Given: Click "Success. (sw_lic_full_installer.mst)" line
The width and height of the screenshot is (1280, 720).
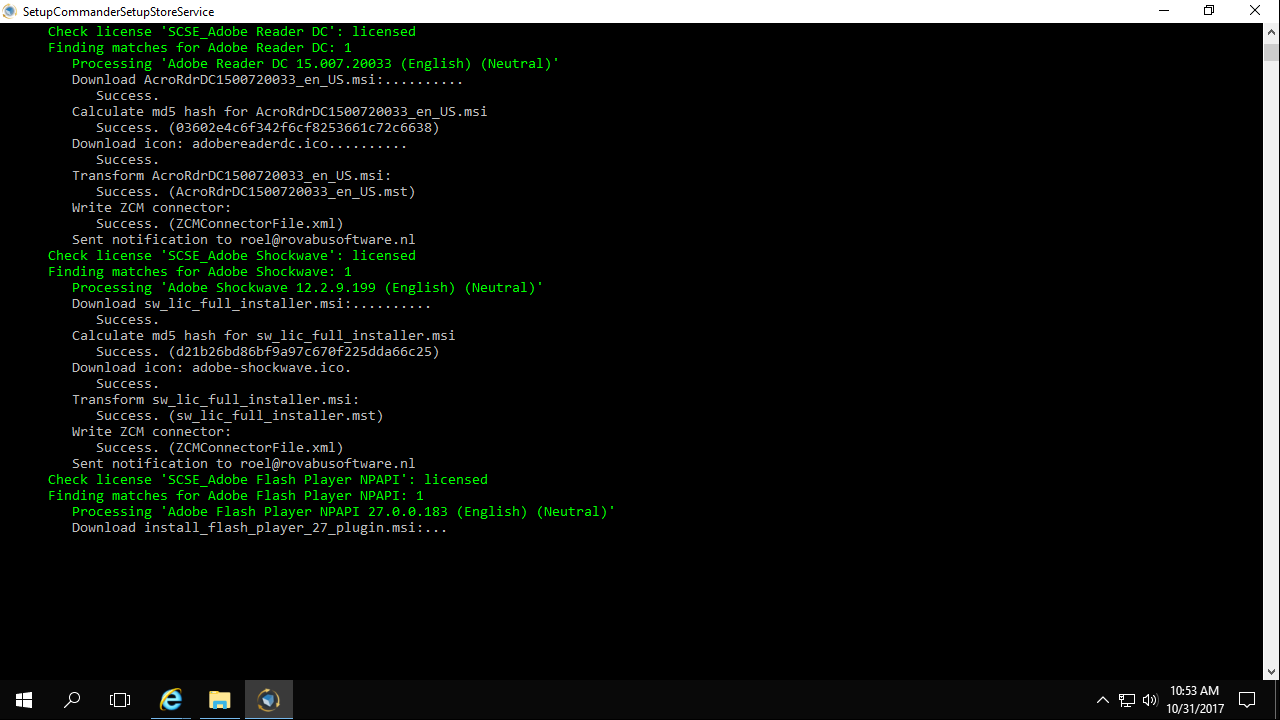Looking at the screenshot, I should (x=240, y=416).
